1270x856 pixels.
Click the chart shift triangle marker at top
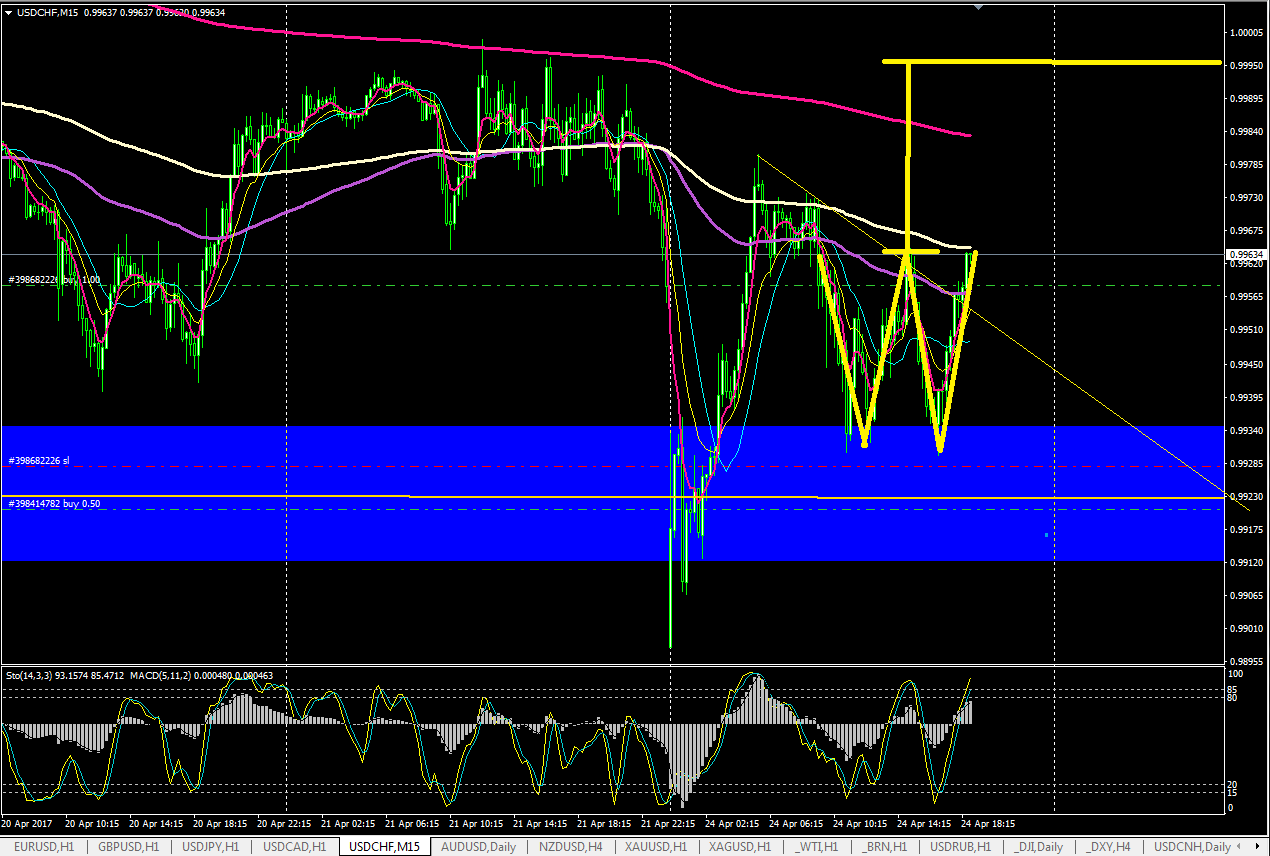pyautogui.click(x=979, y=7)
